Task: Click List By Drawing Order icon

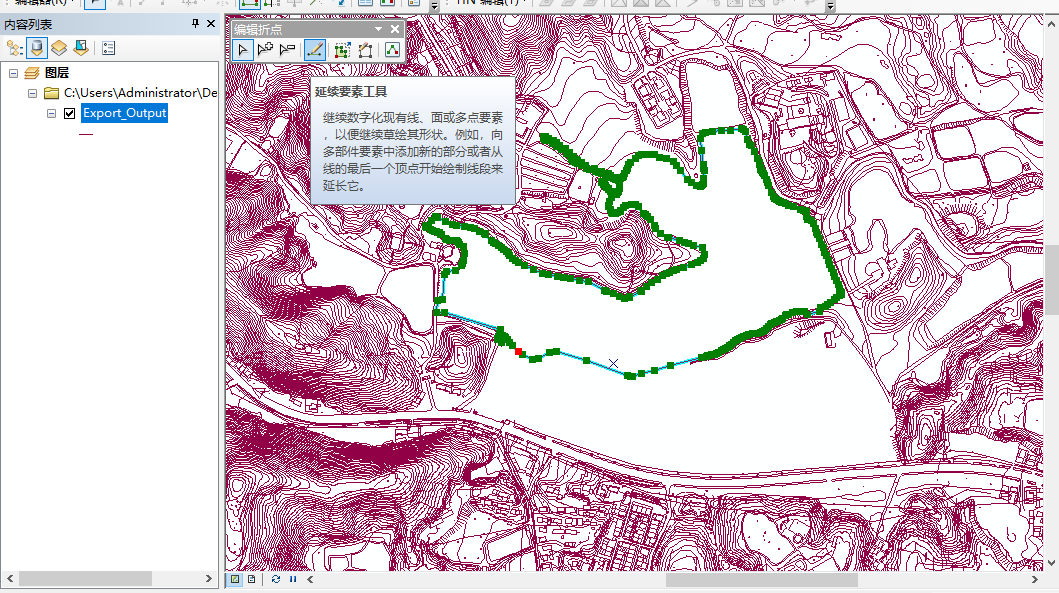Action: click(15, 47)
